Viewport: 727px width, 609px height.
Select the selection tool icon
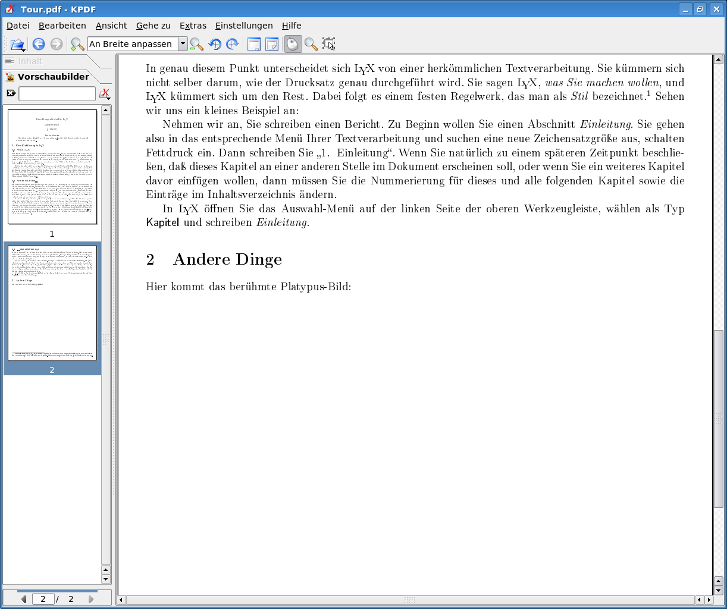coord(329,44)
